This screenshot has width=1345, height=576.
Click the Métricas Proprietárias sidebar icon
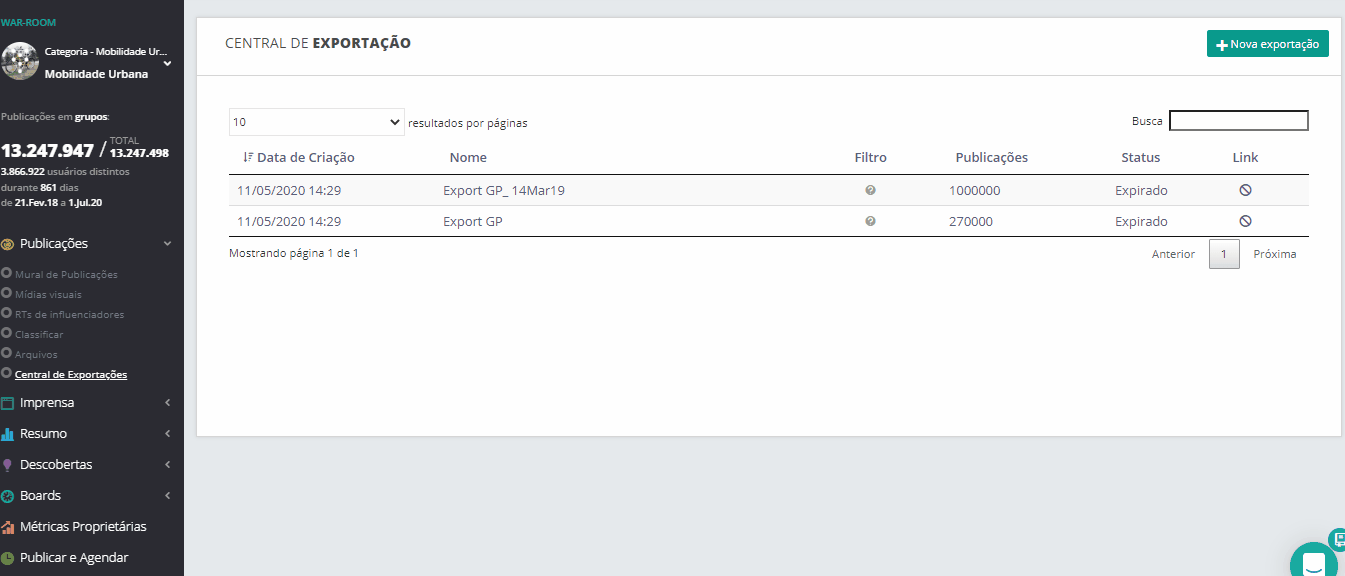8,527
